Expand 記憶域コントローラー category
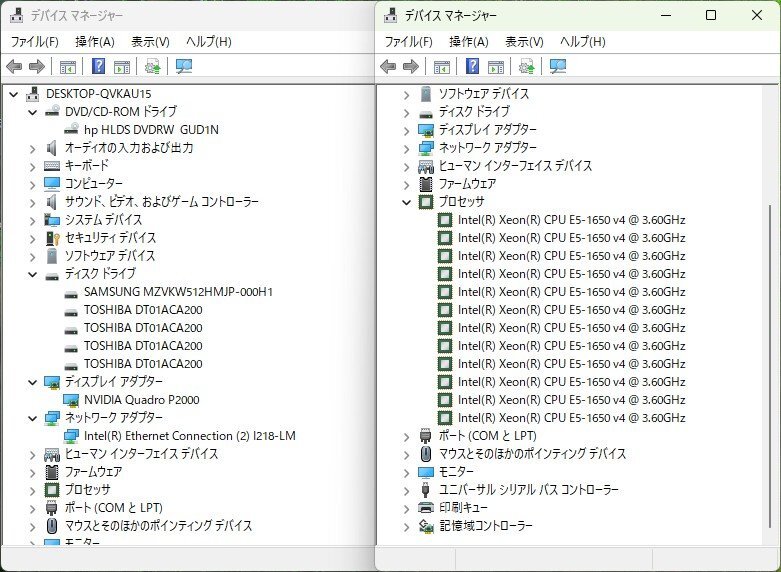The height and width of the screenshot is (572, 781). (x=406, y=526)
